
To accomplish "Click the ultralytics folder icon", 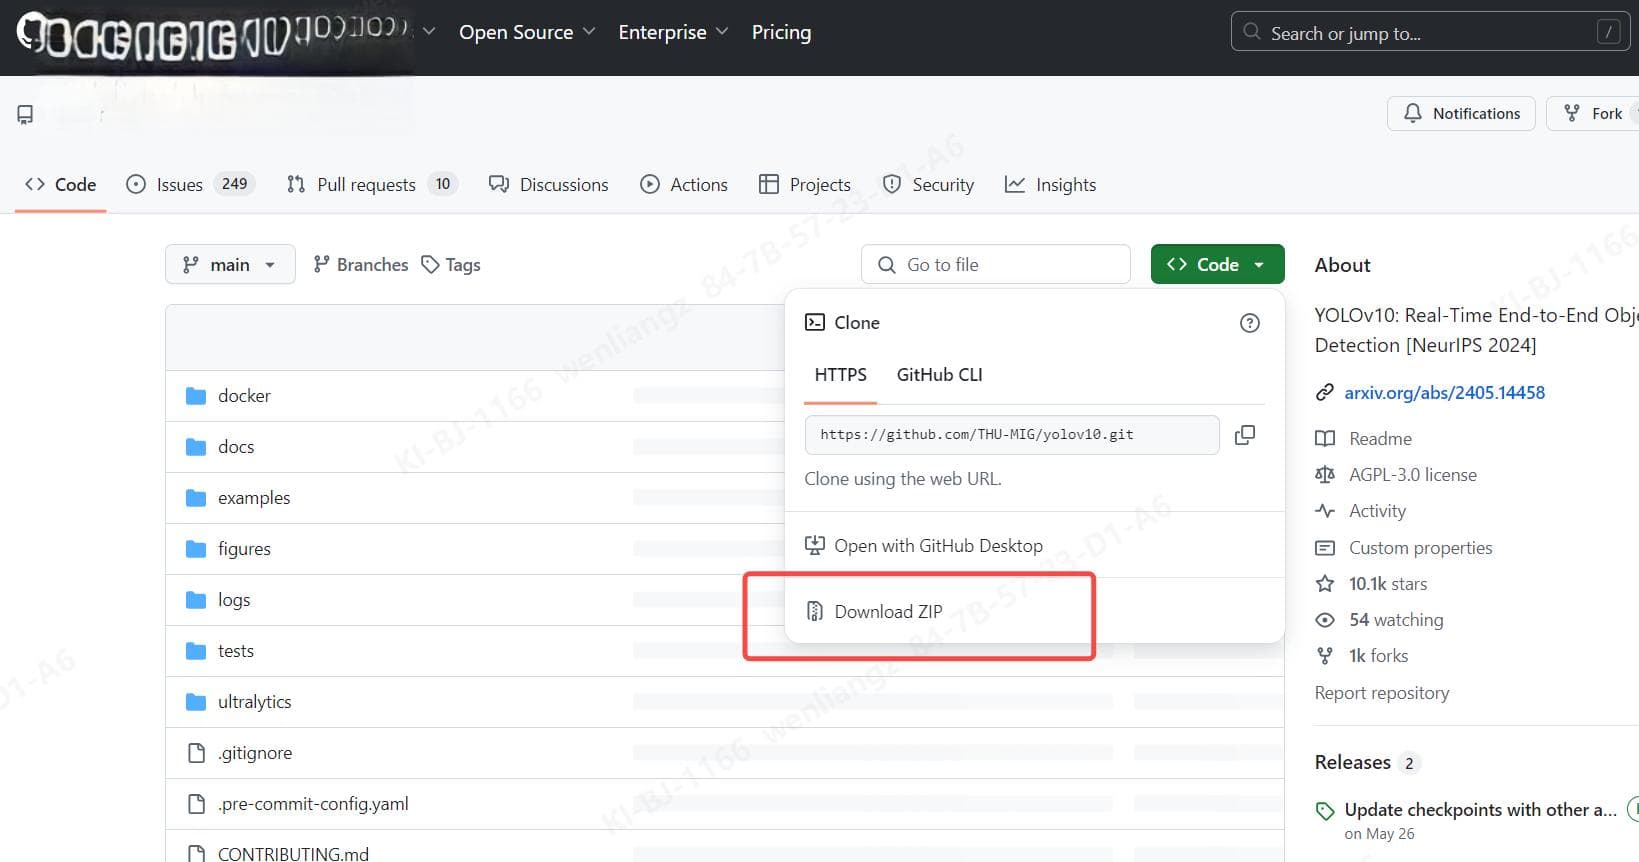I will tap(196, 702).
